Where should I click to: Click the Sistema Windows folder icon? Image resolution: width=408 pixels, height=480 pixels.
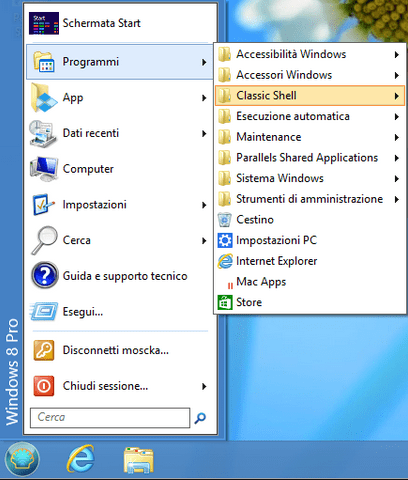click(x=224, y=178)
